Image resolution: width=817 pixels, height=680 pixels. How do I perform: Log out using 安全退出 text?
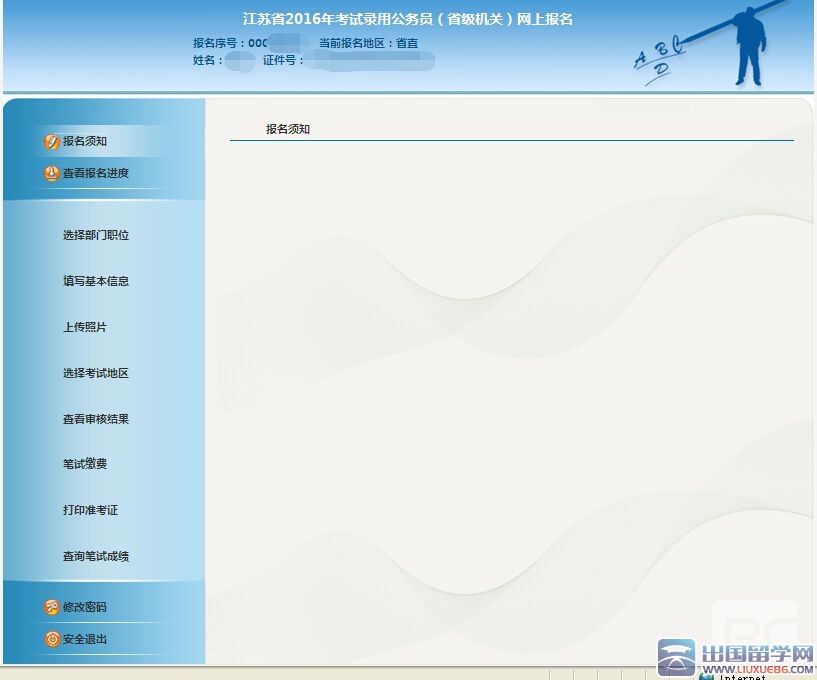[85, 639]
